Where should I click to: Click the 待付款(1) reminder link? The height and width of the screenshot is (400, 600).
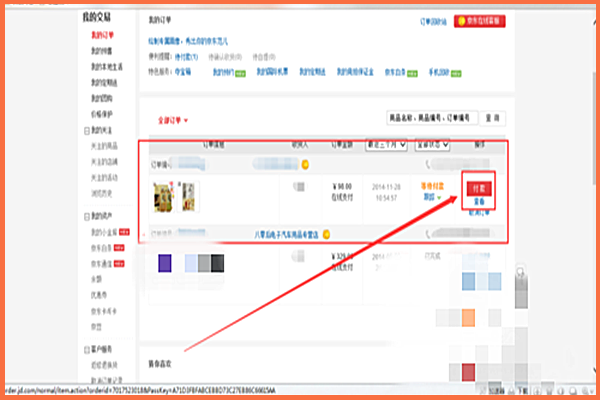coord(186,57)
